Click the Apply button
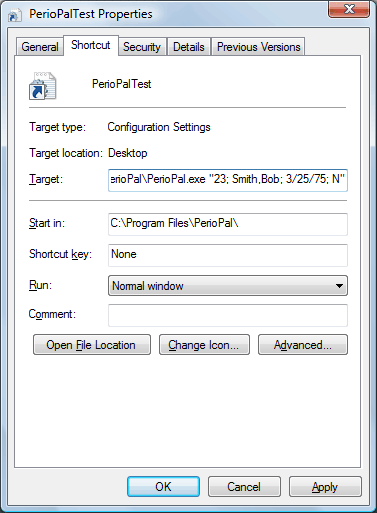The height and width of the screenshot is (513, 377). (x=325, y=487)
